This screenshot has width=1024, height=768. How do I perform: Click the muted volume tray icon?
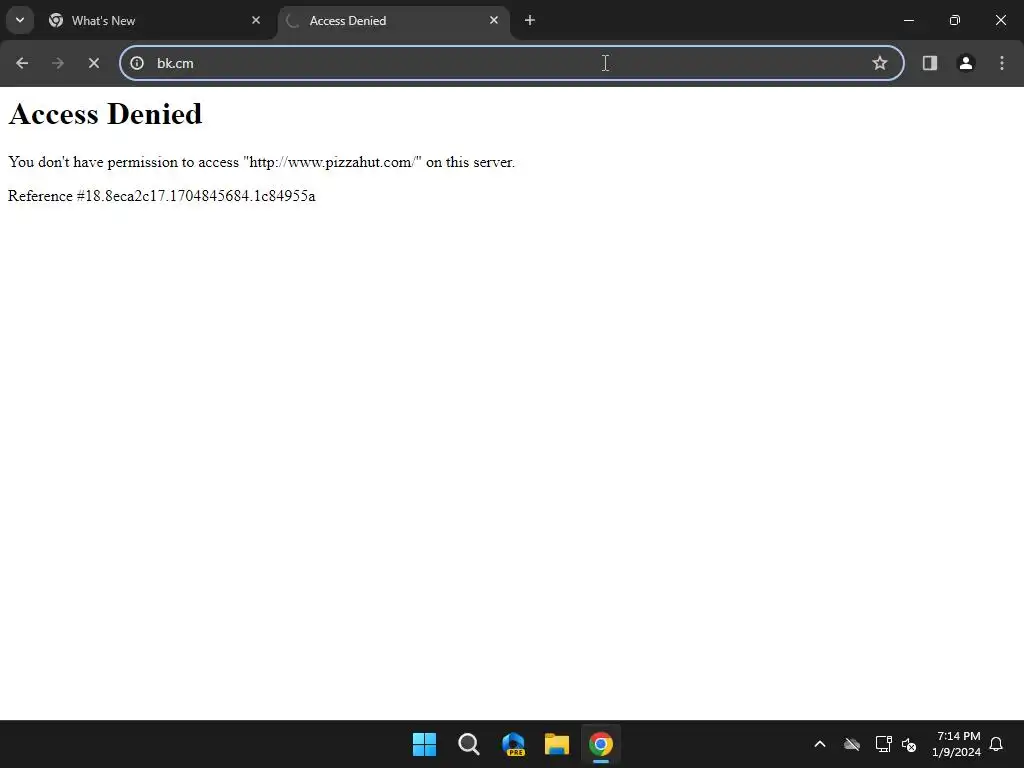point(909,744)
